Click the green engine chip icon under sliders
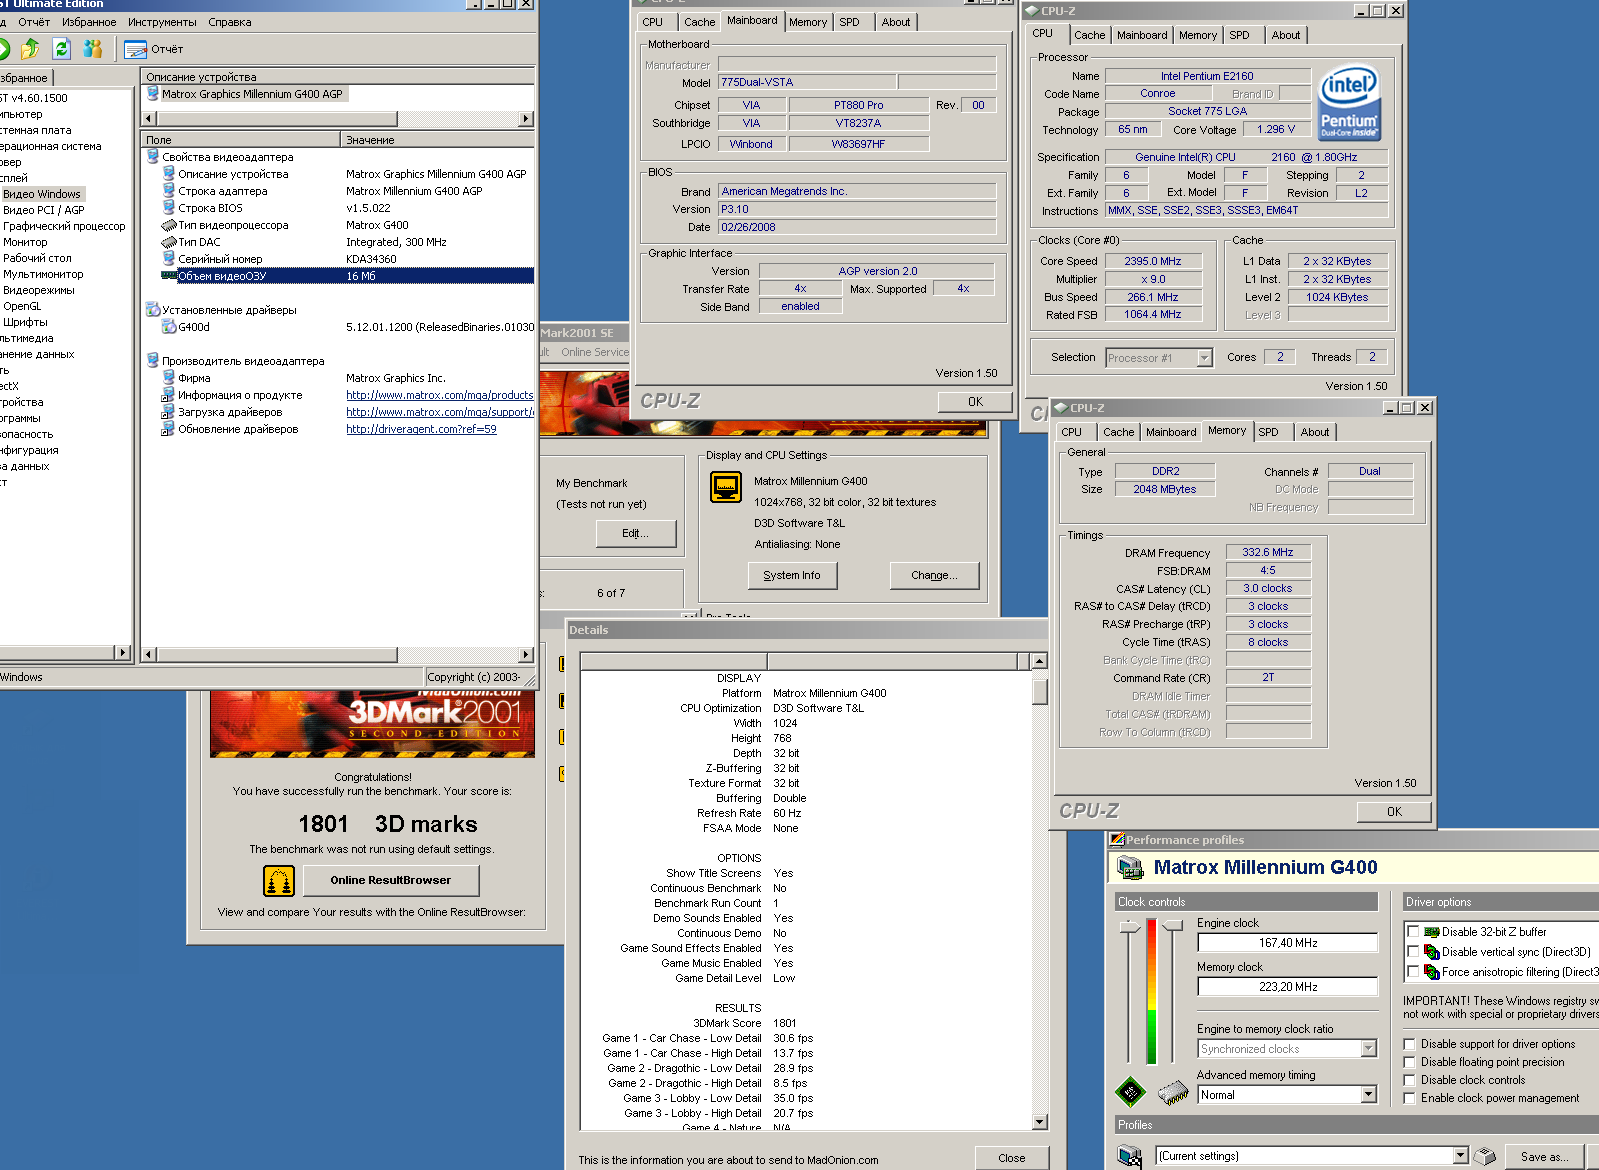The height and width of the screenshot is (1170, 1599). point(1130,1092)
